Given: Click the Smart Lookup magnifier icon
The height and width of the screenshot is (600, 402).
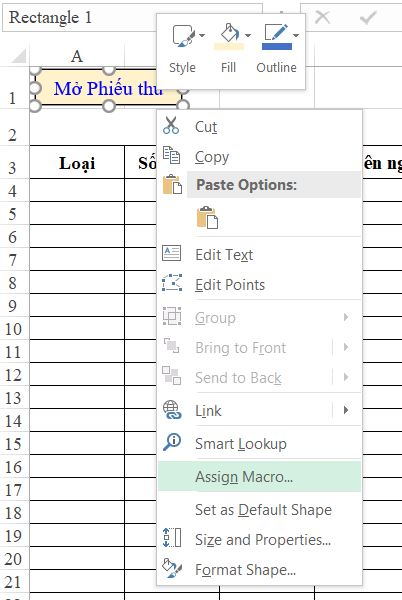Looking at the screenshot, I should point(172,442).
